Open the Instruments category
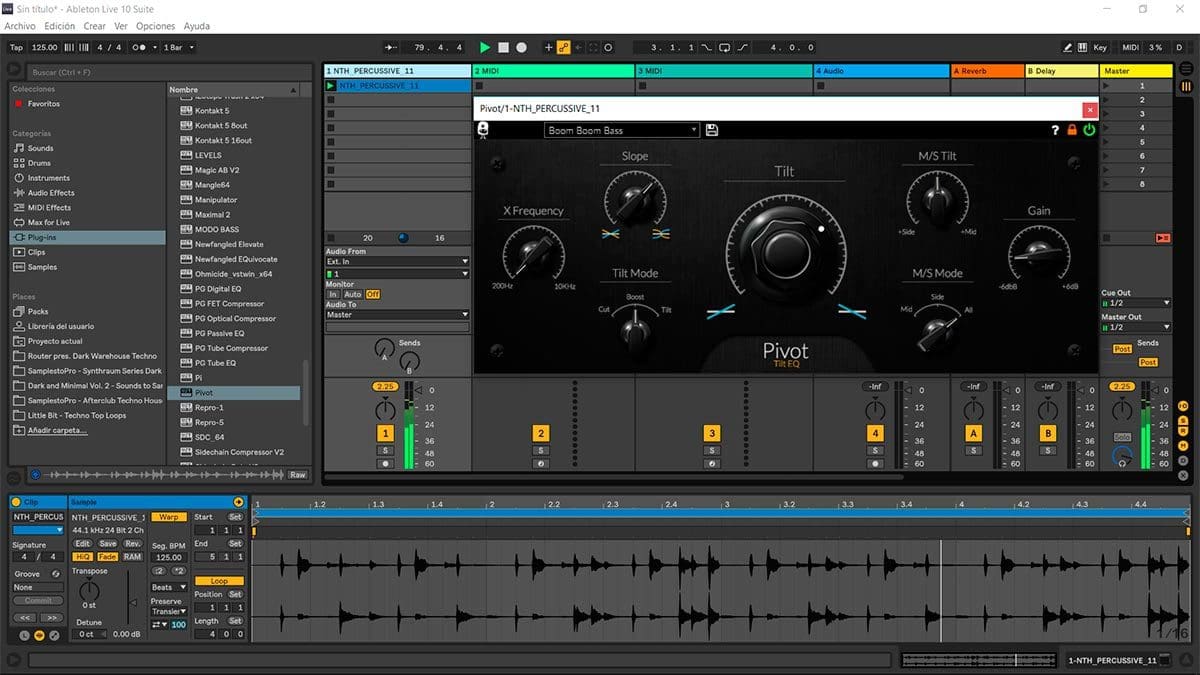 (x=49, y=178)
